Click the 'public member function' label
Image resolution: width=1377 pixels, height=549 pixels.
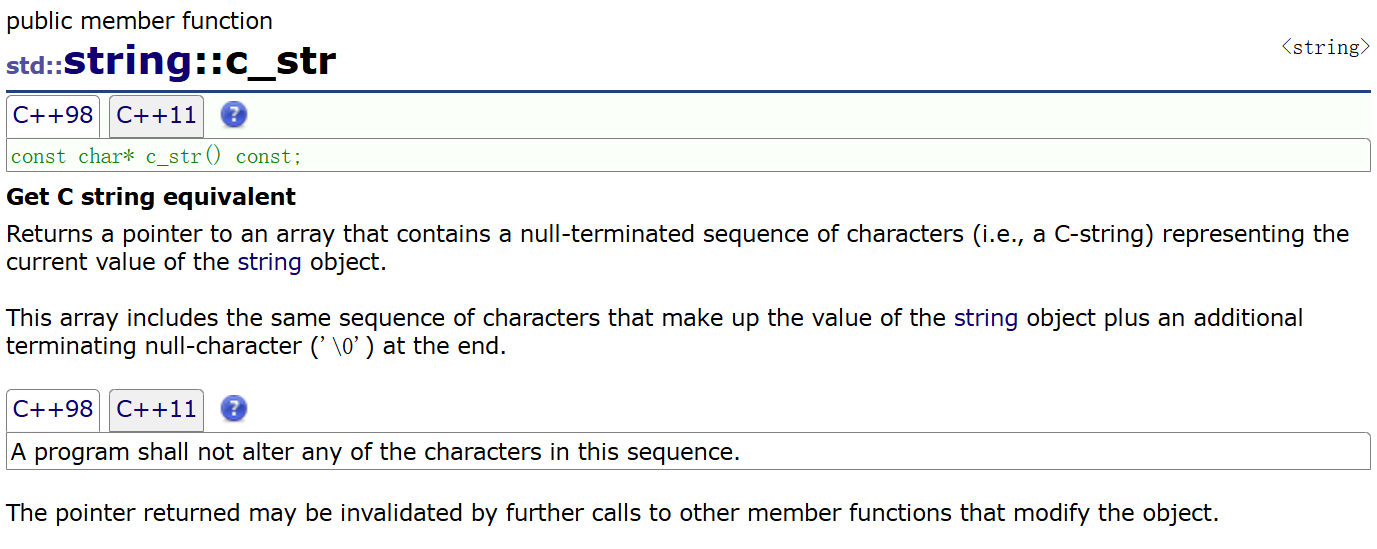139,21
